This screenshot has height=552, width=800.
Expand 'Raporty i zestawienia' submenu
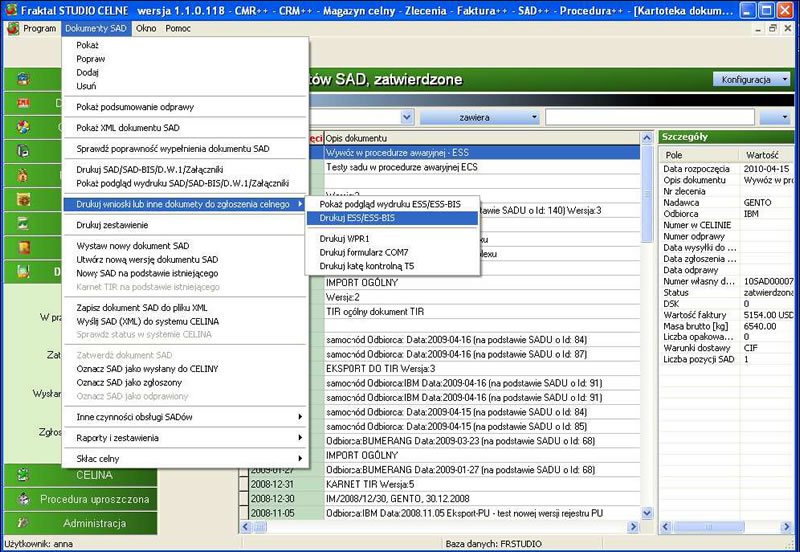185,438
